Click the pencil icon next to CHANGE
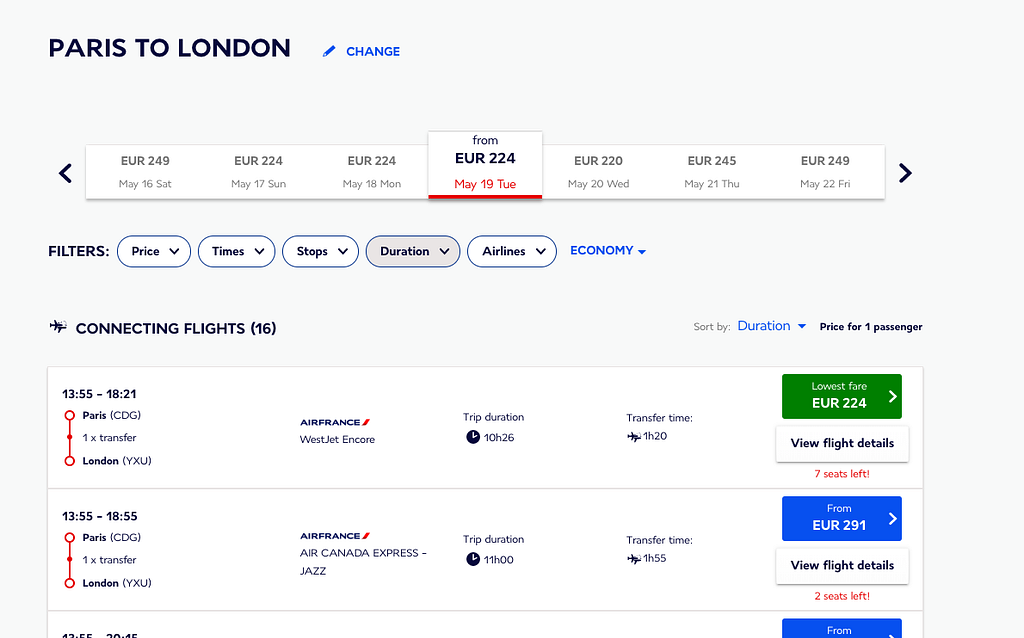Screen dimensions: 1024x638 coord(329,52)
